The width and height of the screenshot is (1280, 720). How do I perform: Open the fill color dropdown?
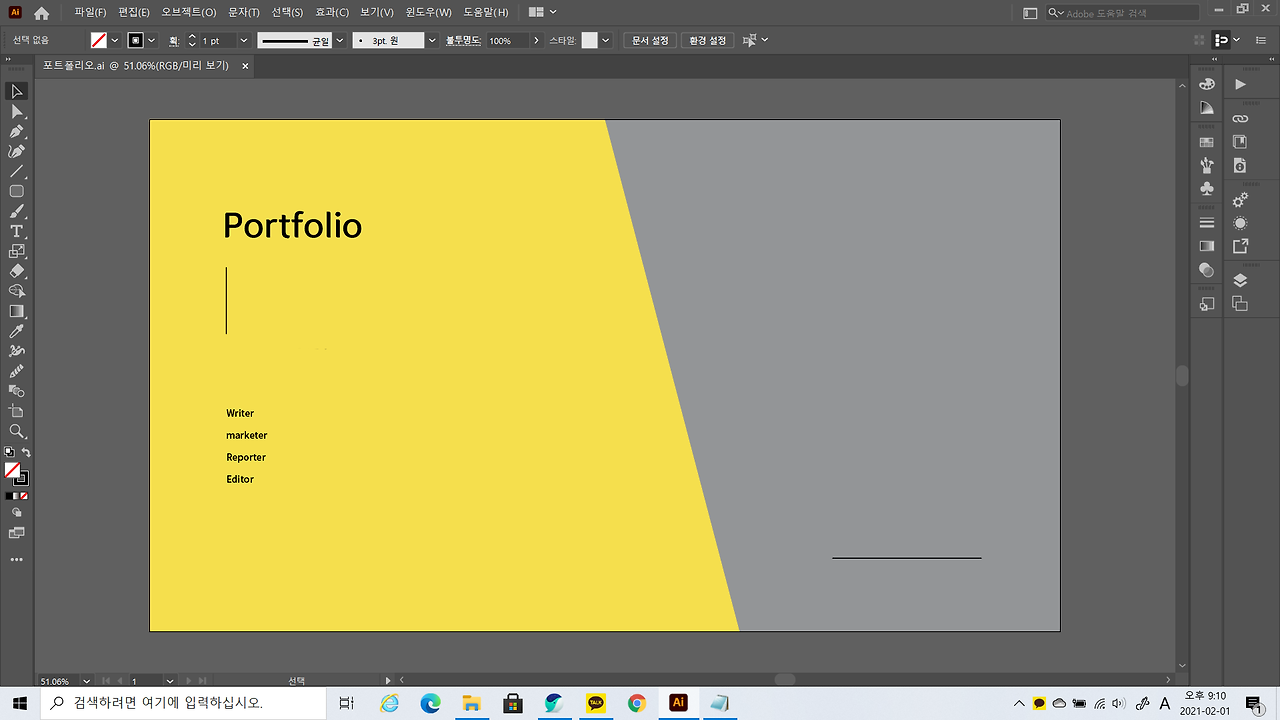(115, 40)
